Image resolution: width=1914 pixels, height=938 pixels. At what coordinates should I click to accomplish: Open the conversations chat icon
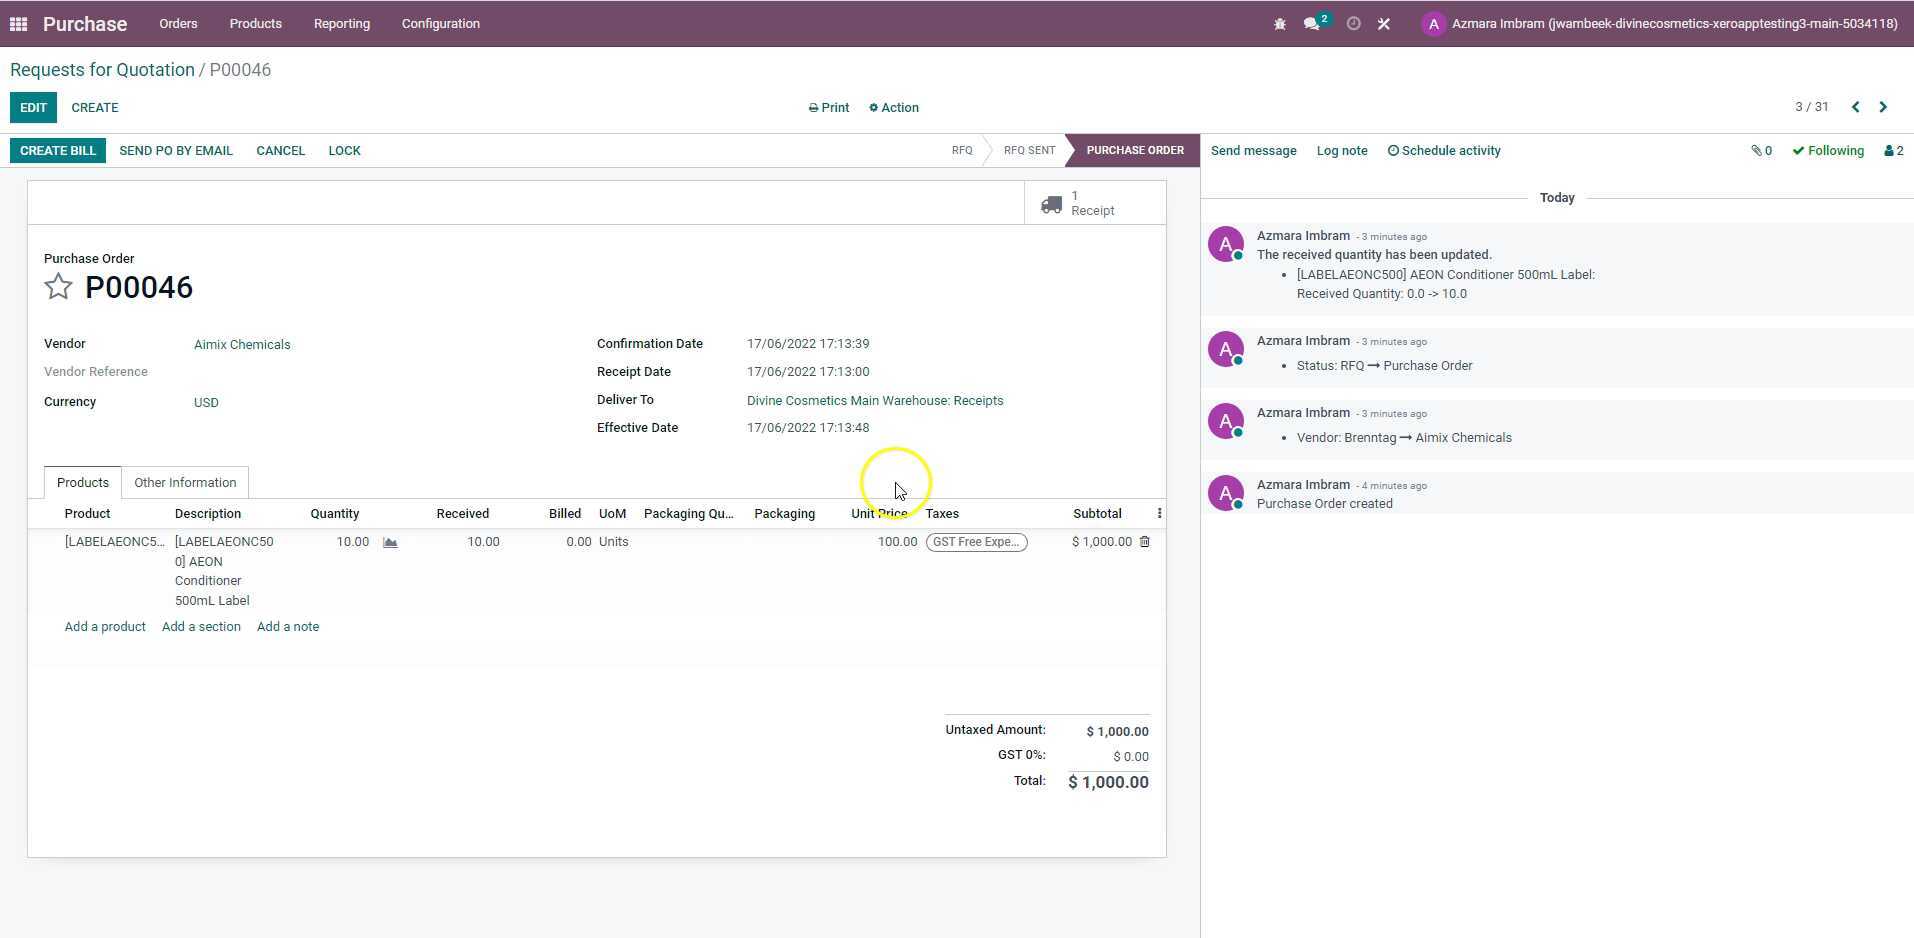pos(1312,24)
